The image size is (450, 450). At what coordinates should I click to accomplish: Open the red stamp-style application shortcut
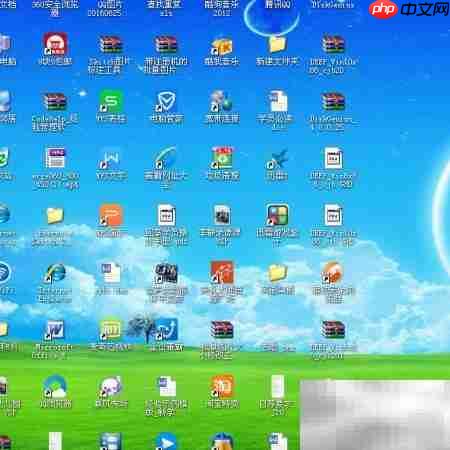[55, 44]
